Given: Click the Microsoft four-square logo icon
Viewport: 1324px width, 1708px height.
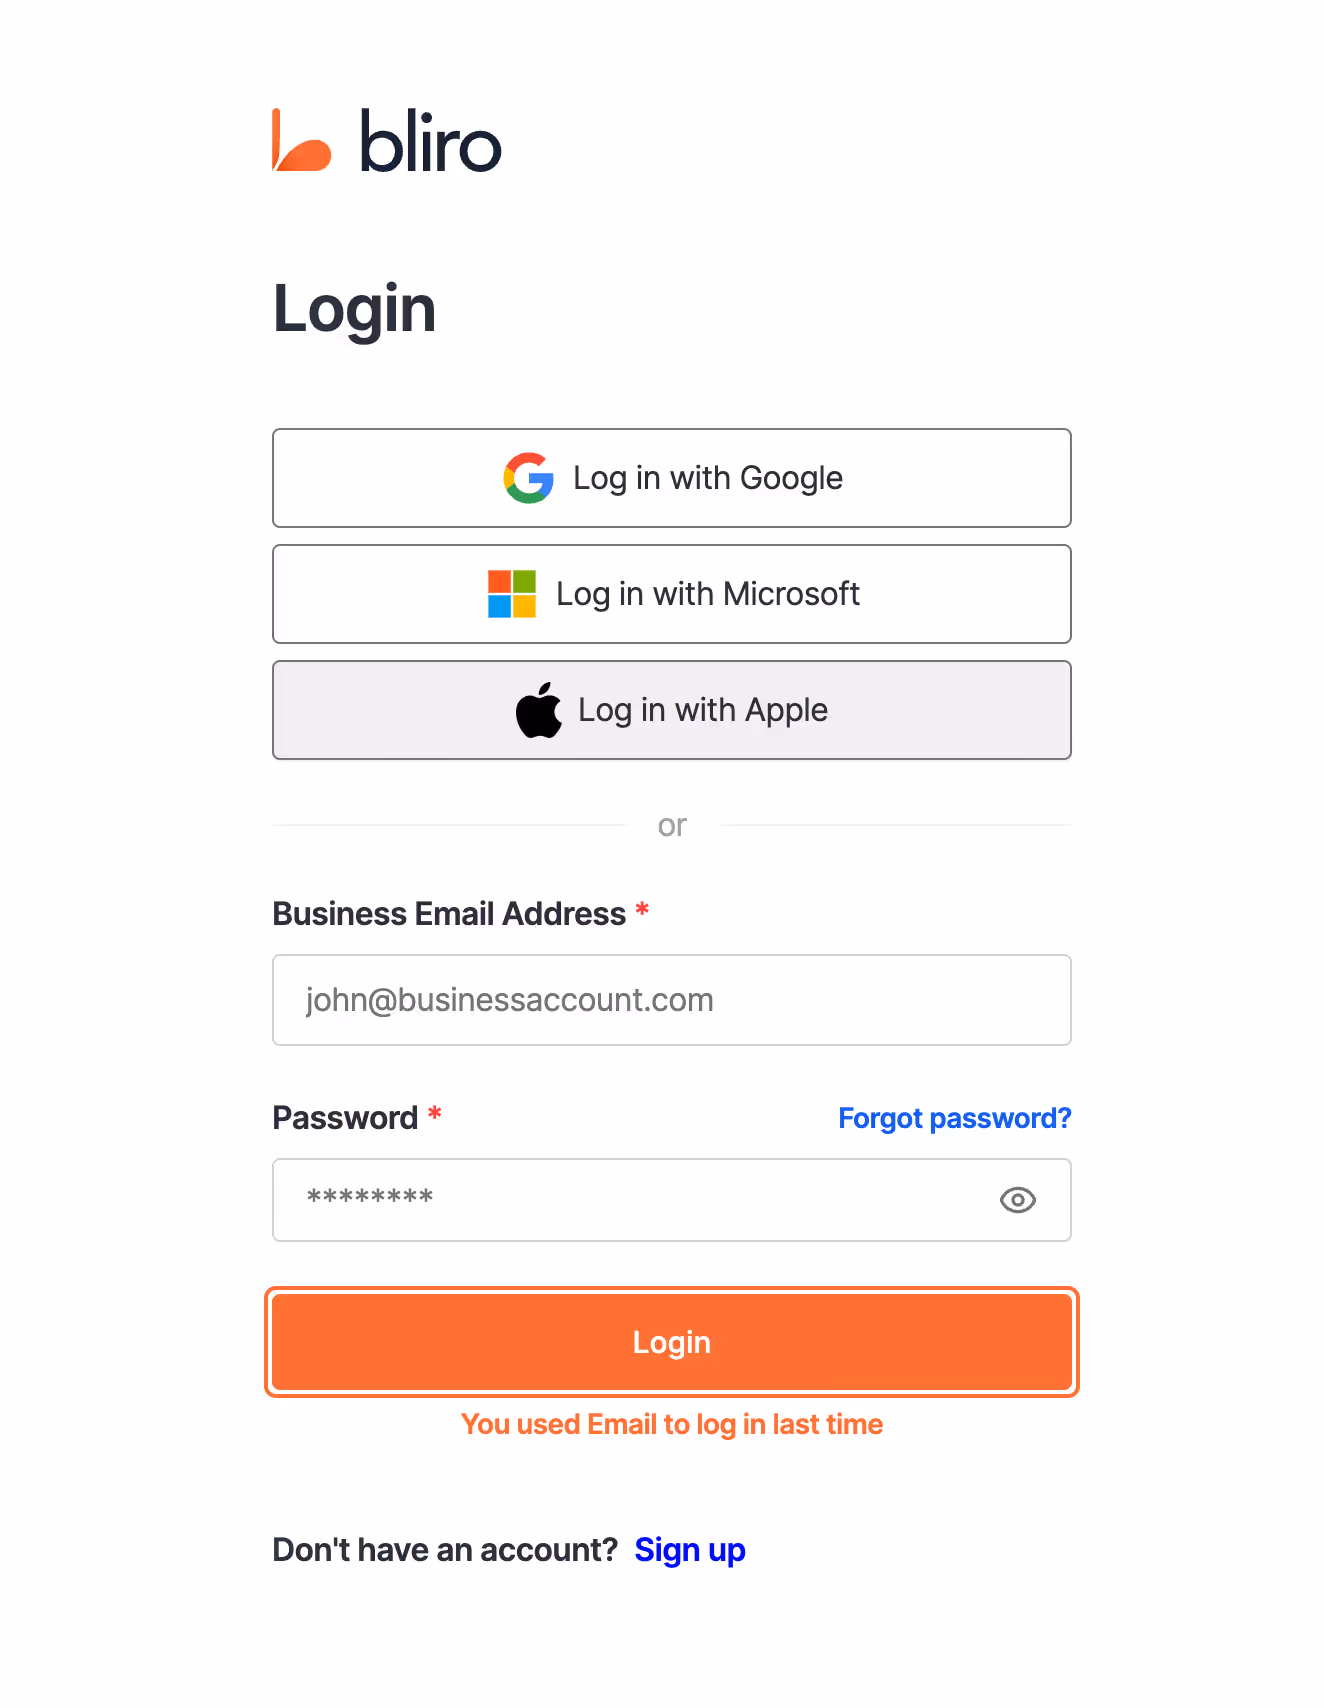Looking at the screenshot, I should point(512,594).
